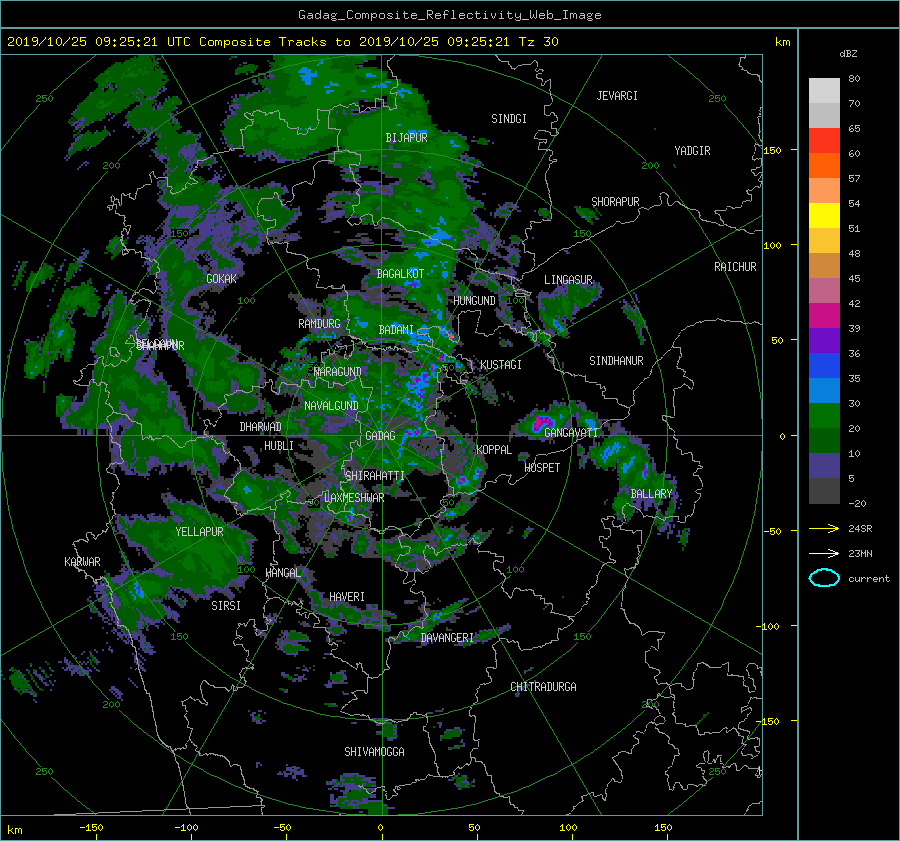Click the right axis '100' kilometer tick

pos(772,245)
